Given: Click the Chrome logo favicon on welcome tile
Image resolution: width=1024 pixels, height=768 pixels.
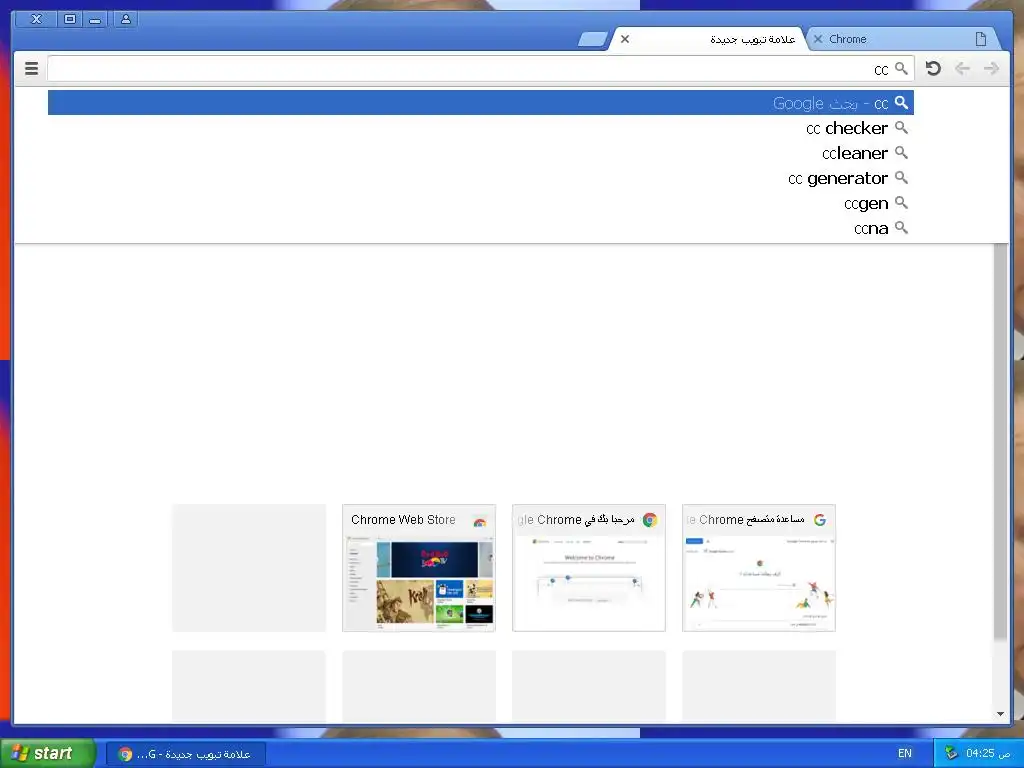Looking at the screenshot, I should 650,520.
